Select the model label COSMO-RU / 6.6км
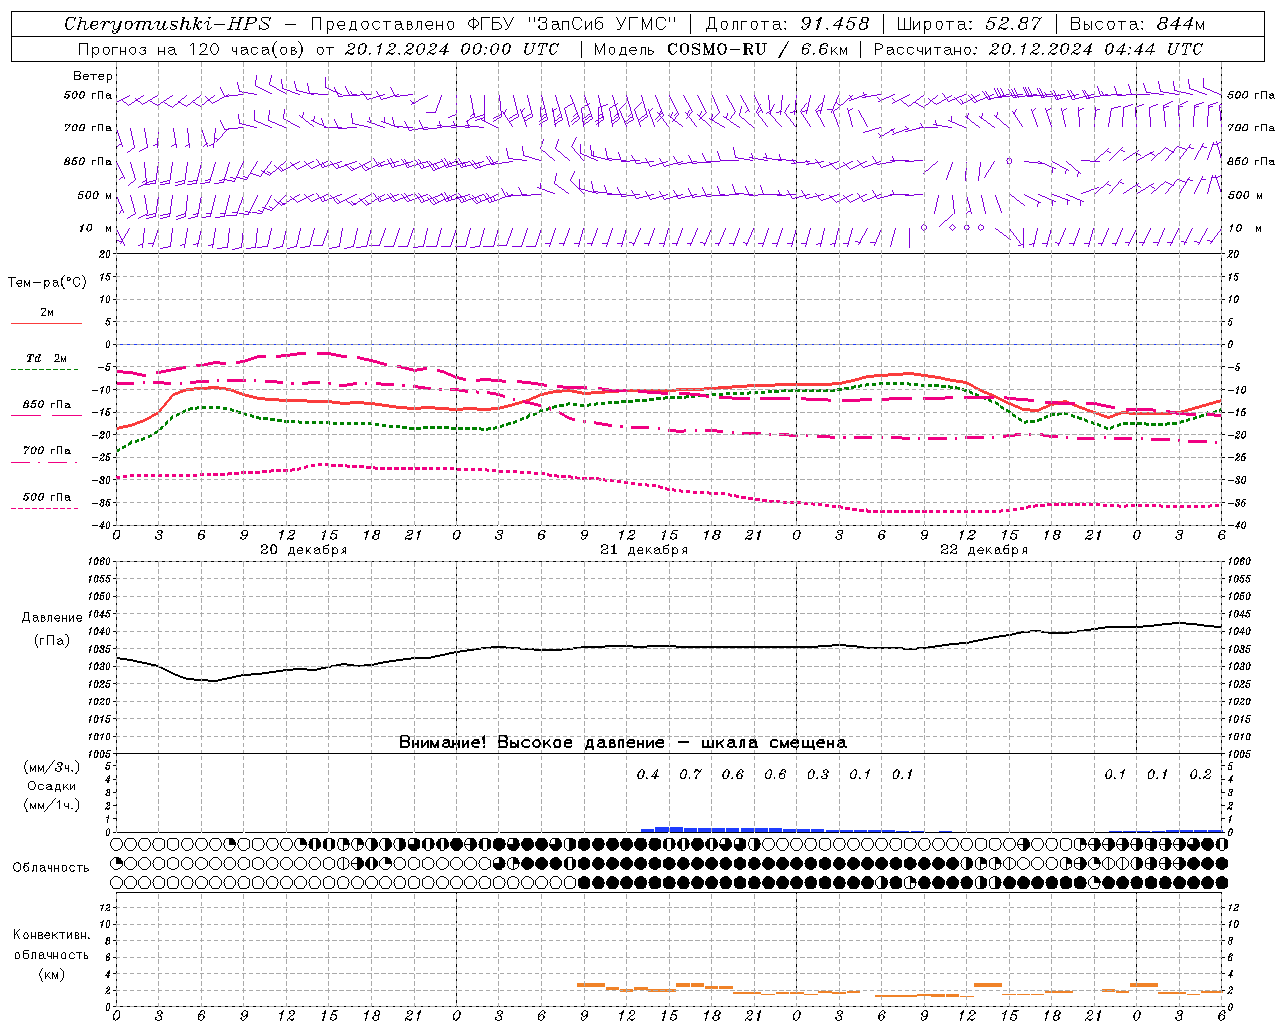This screenshot has height=1024, width=1280. coord(758,49)
